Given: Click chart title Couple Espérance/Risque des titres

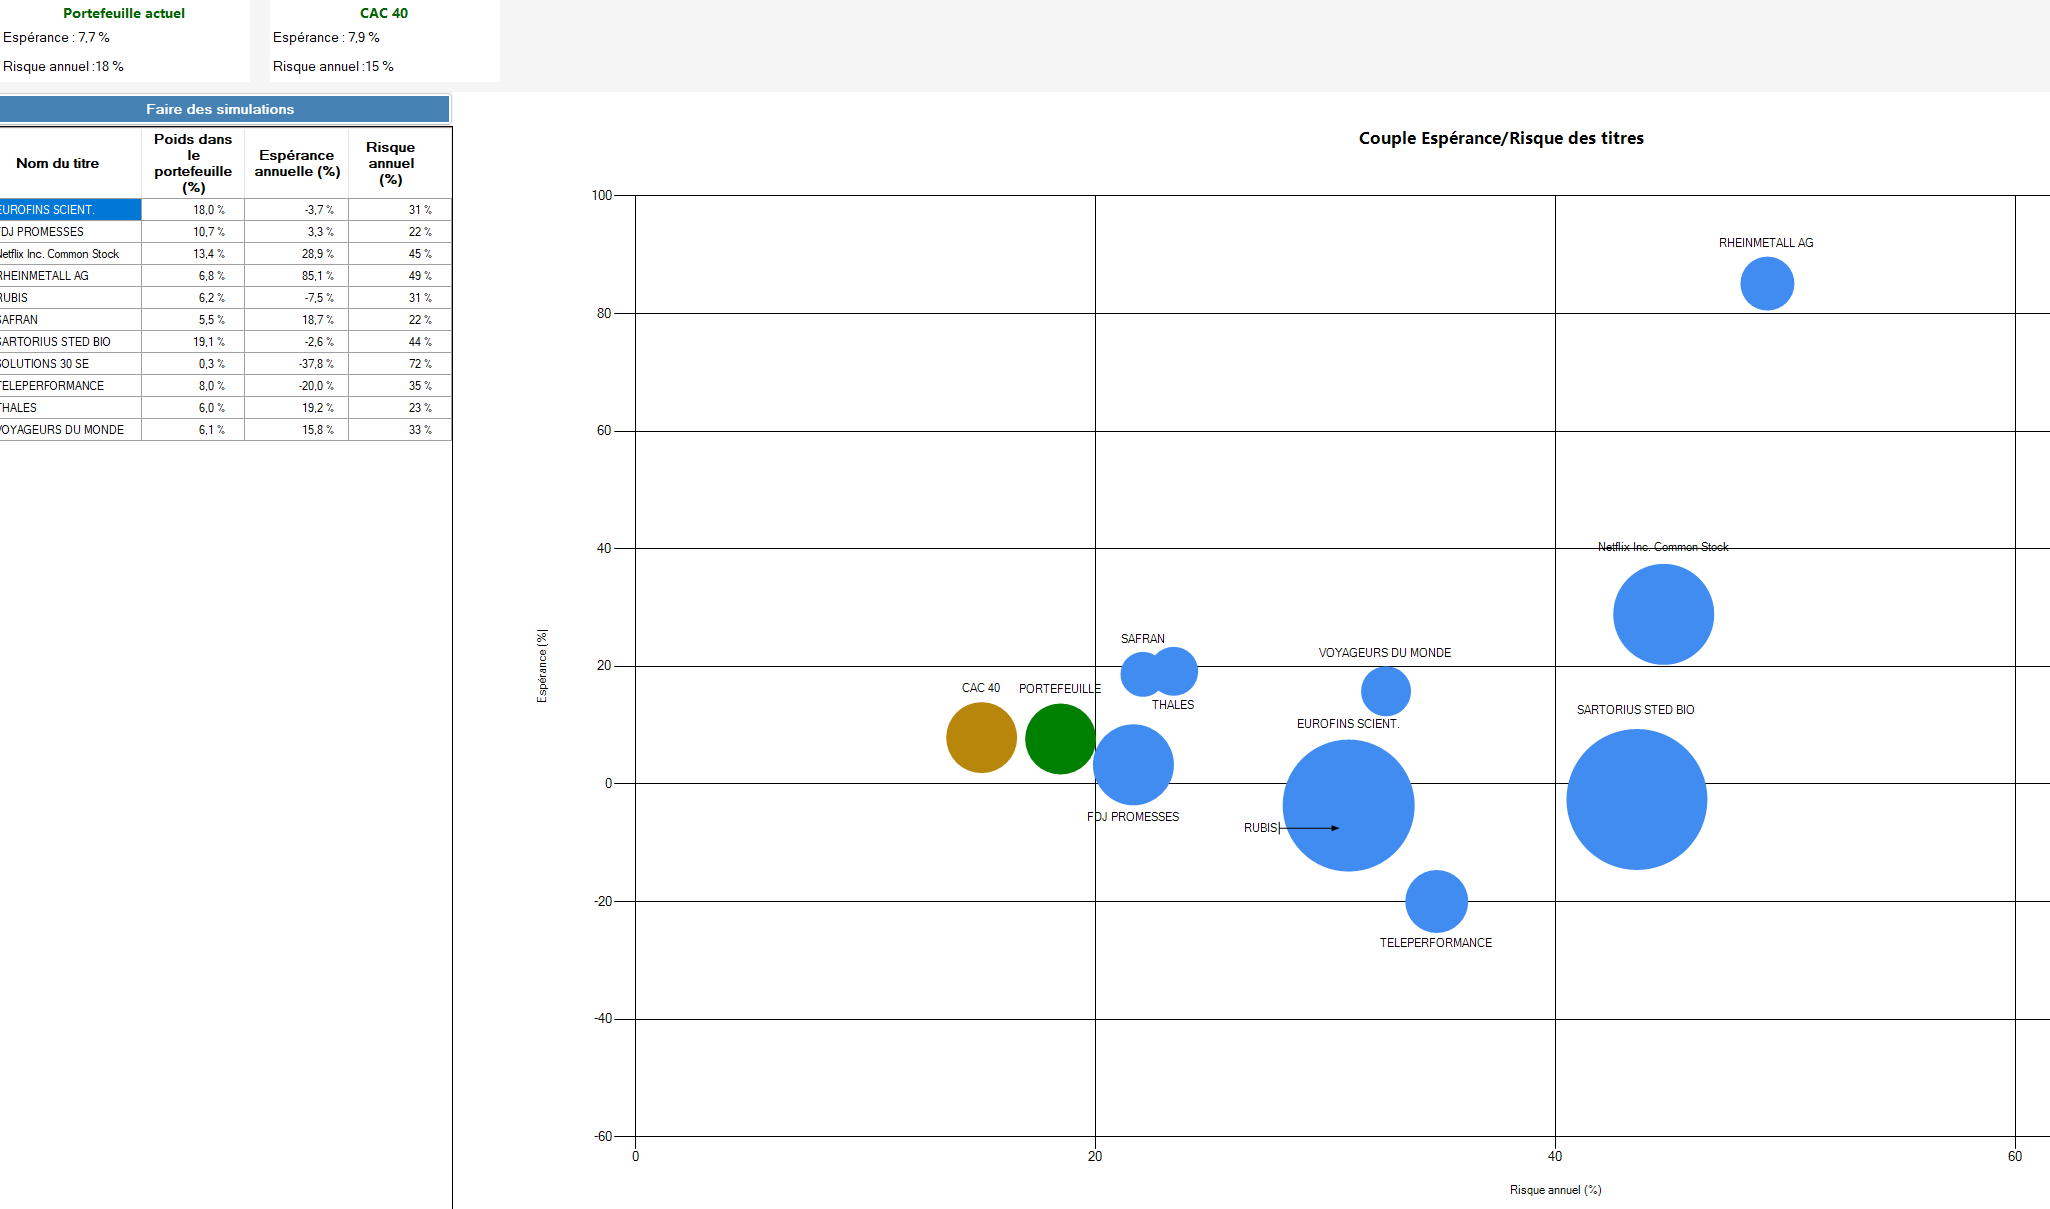Looking at the screenshot, I should click(x=1501, y=138).
